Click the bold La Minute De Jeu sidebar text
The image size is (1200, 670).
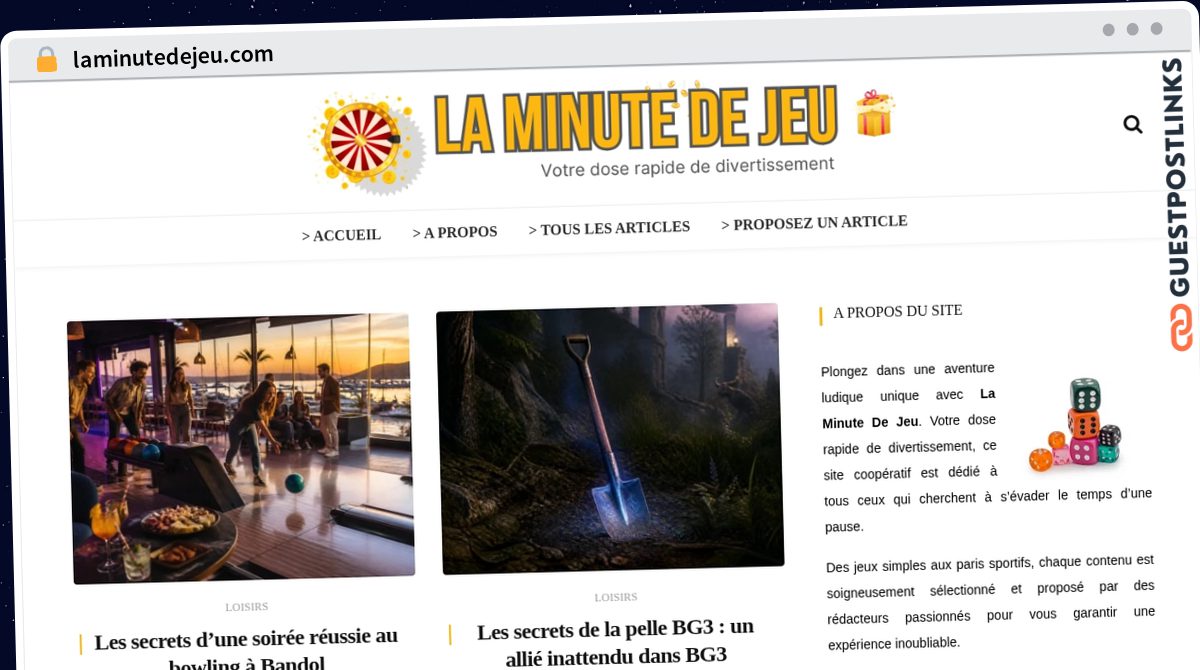tap(909, 408)
